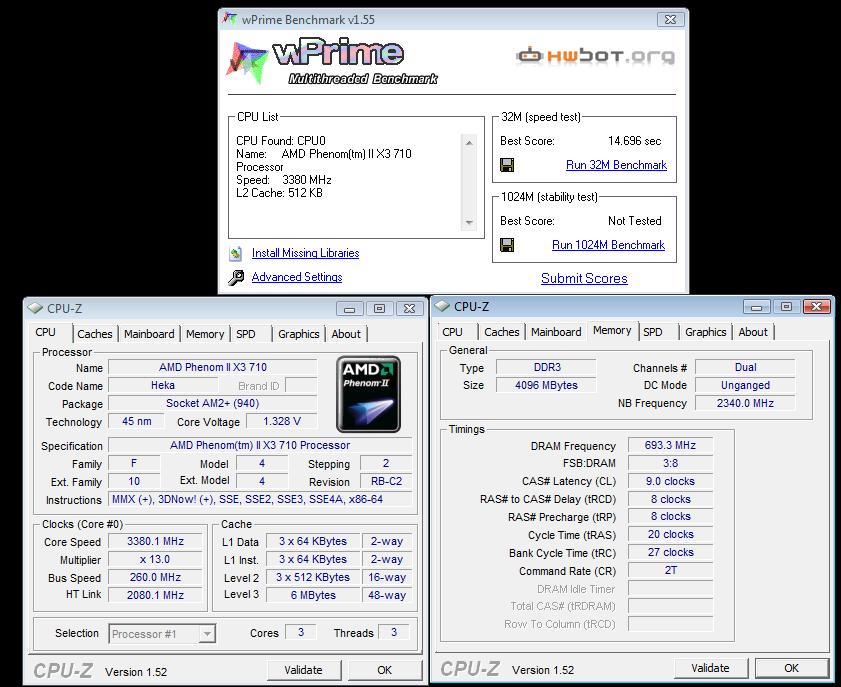Click the memory Size value 4096 MBytes
This screenshot has width=841, height=687.
546,385
